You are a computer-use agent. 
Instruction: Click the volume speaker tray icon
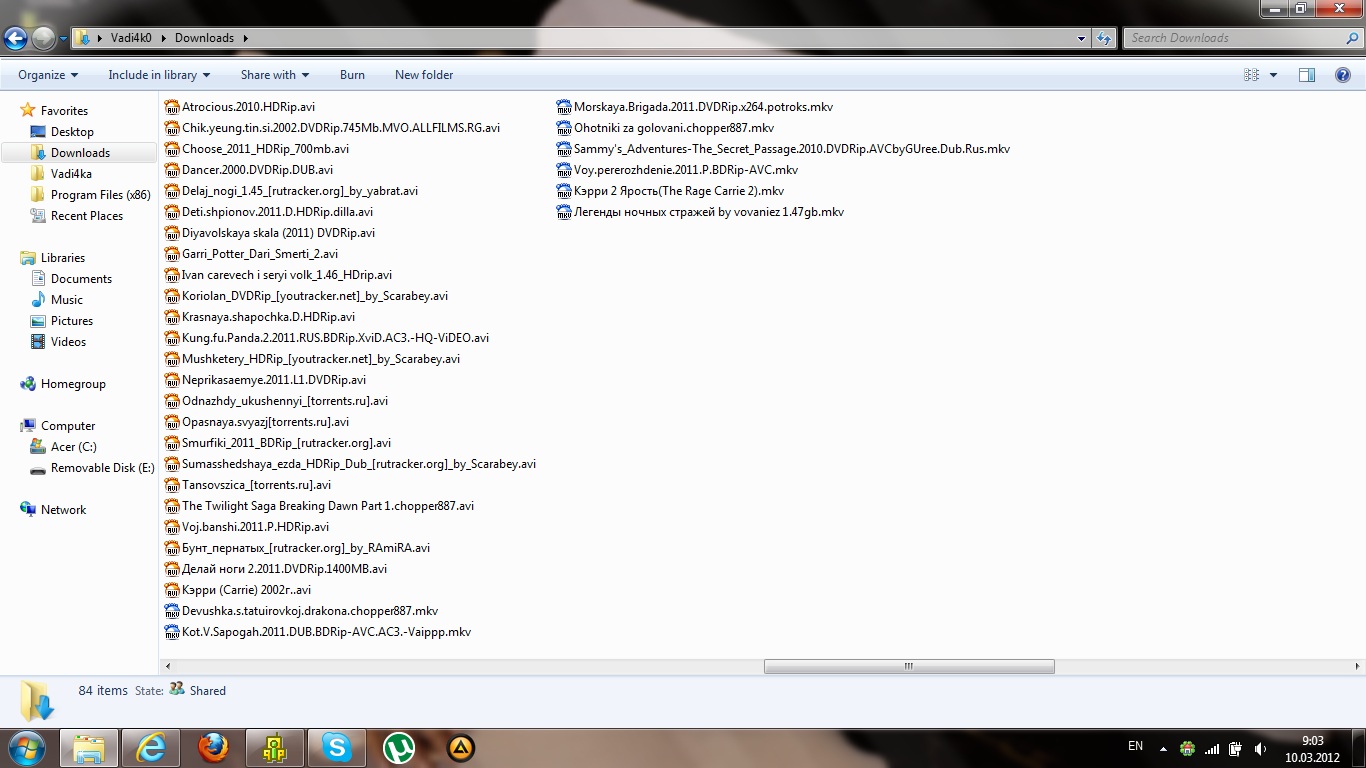[1259, 748]
